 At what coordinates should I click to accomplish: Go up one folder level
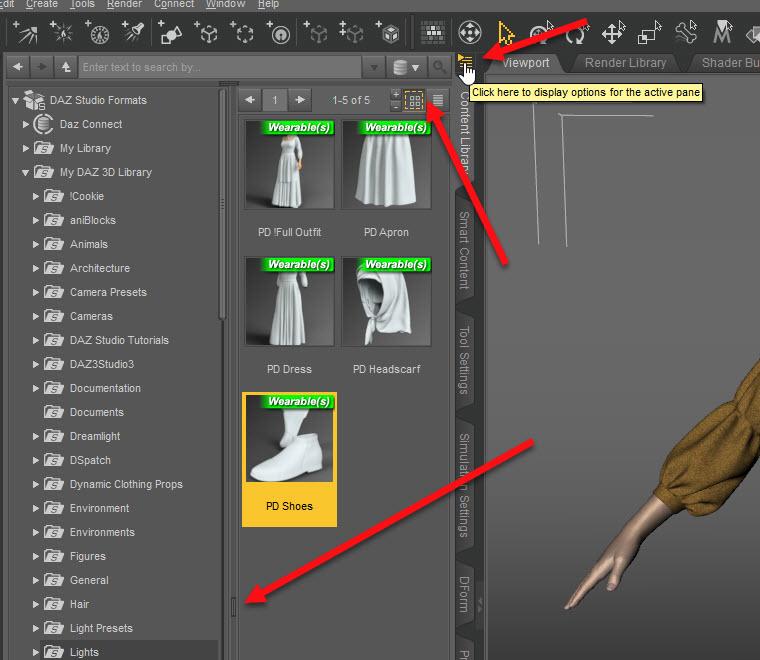[65, 66]
